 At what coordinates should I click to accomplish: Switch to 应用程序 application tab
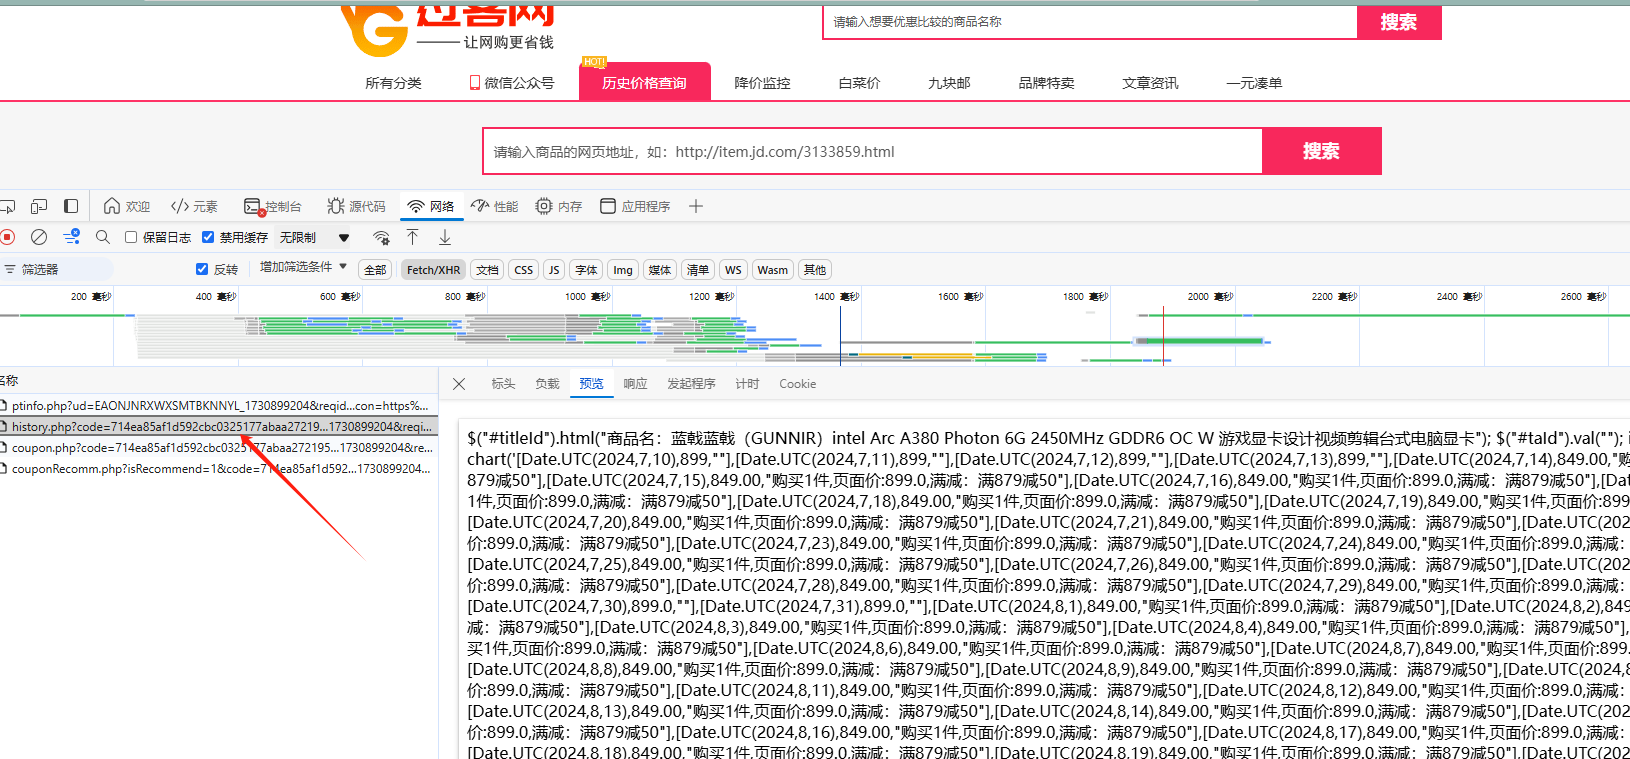coord(635,206)
